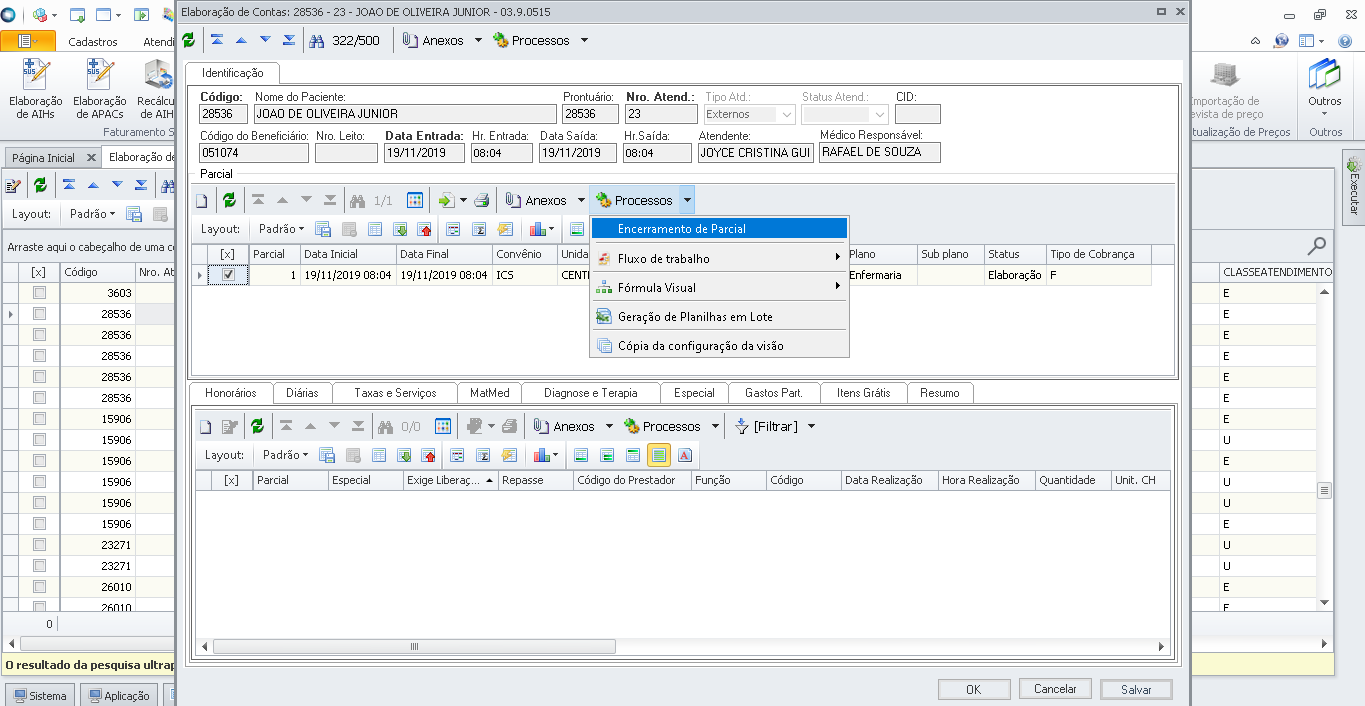Click the Sistema button in status bar
The image size is (1365, 706).
40,696
